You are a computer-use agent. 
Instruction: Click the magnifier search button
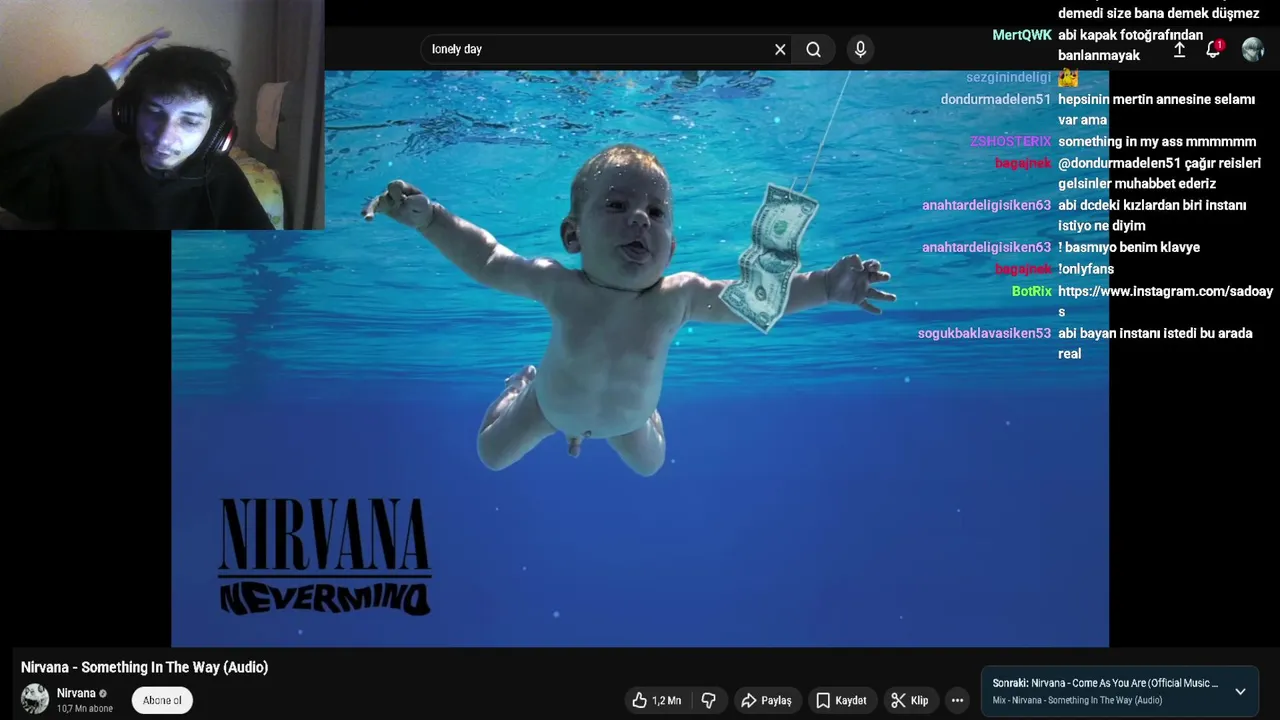click(x=814, y=49)
